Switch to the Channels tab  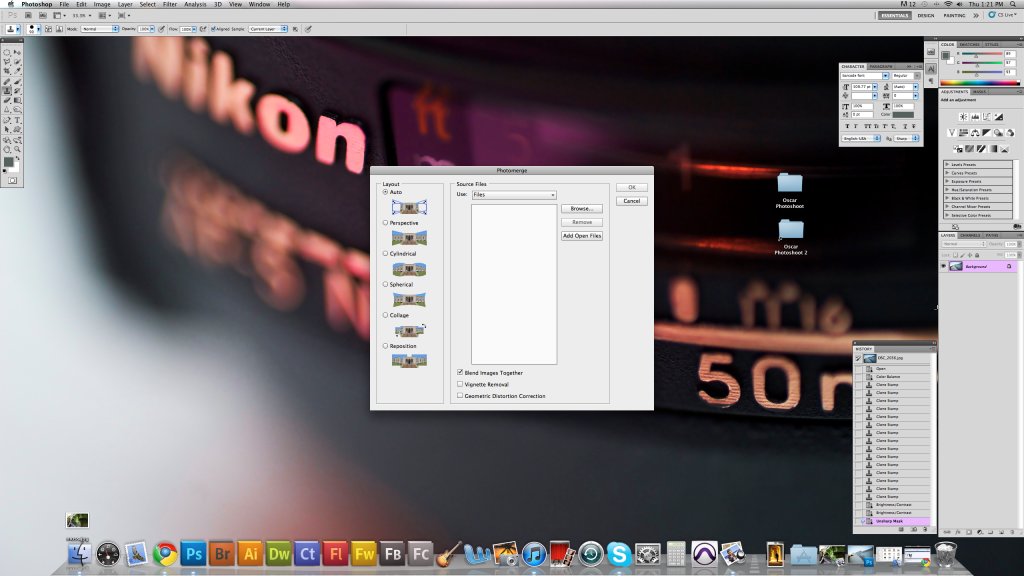click(x=970, y=235)
